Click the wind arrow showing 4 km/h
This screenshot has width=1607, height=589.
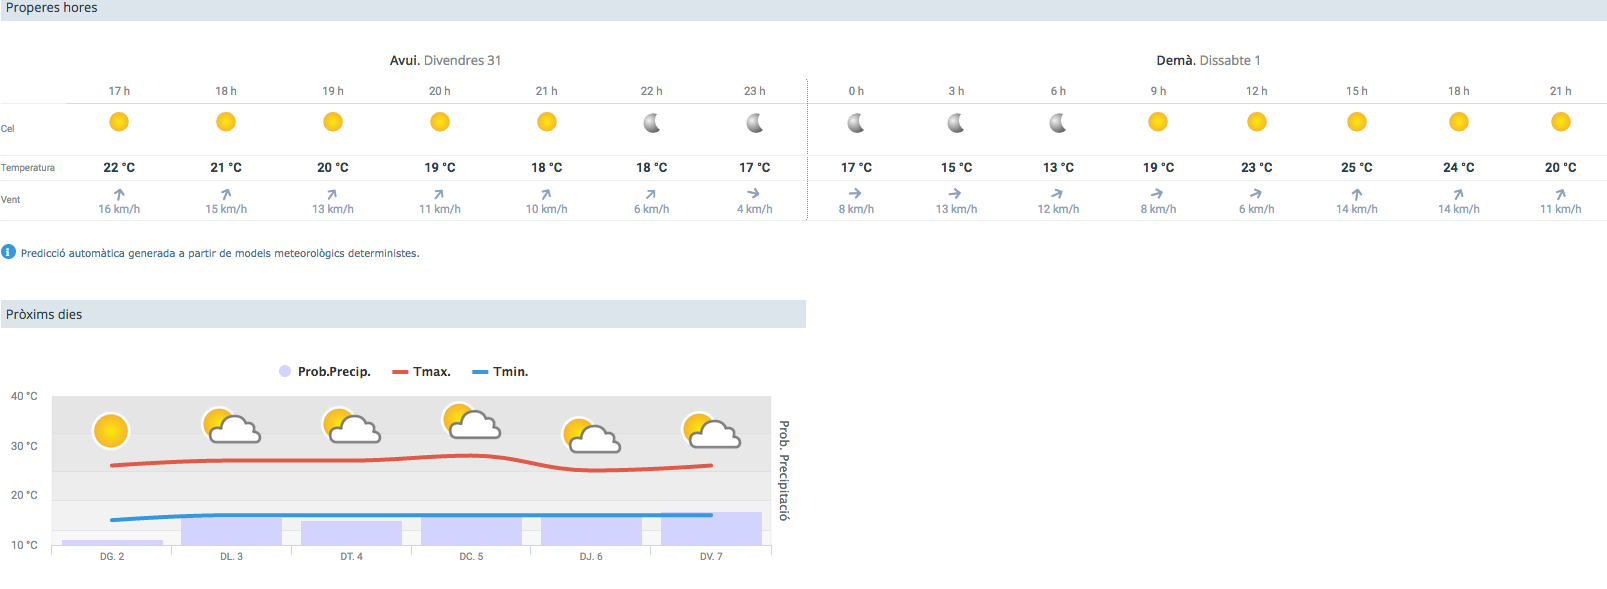pos(754,194)
